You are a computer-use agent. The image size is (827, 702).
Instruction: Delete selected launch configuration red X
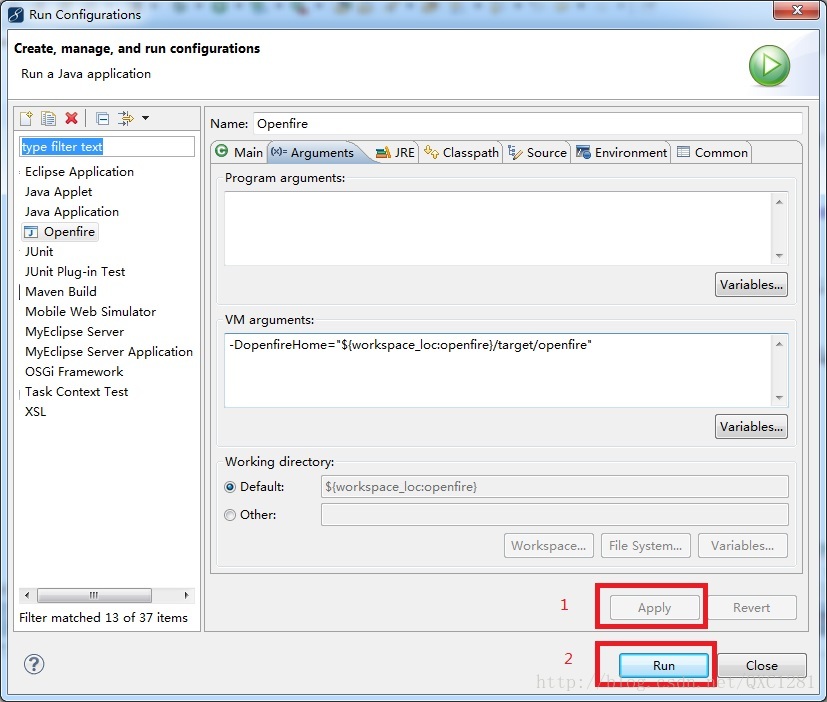coord(71,118)
